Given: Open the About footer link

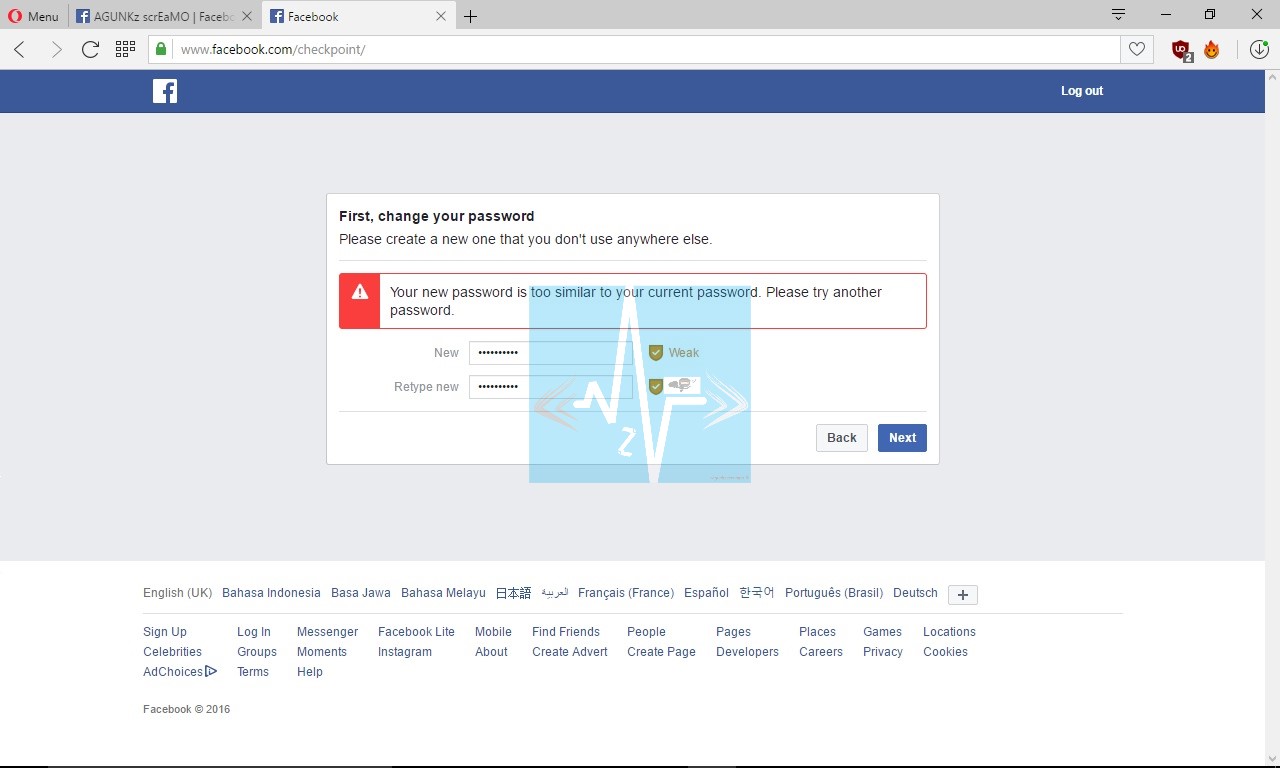Looking at the screenshot, I should [x=491, y=652].
